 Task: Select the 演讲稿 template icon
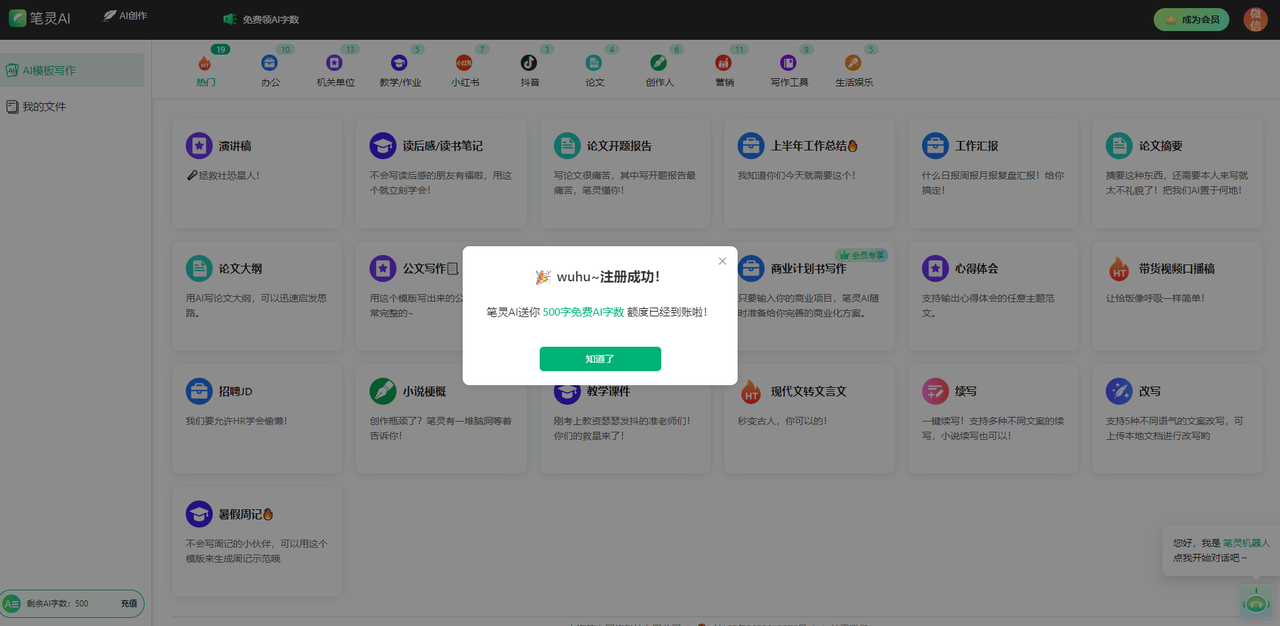(198, 145)
